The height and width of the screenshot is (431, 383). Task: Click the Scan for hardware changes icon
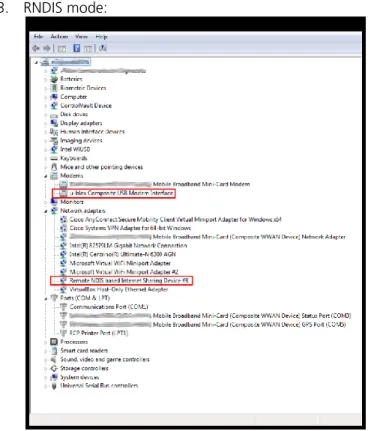pos(103,48)
